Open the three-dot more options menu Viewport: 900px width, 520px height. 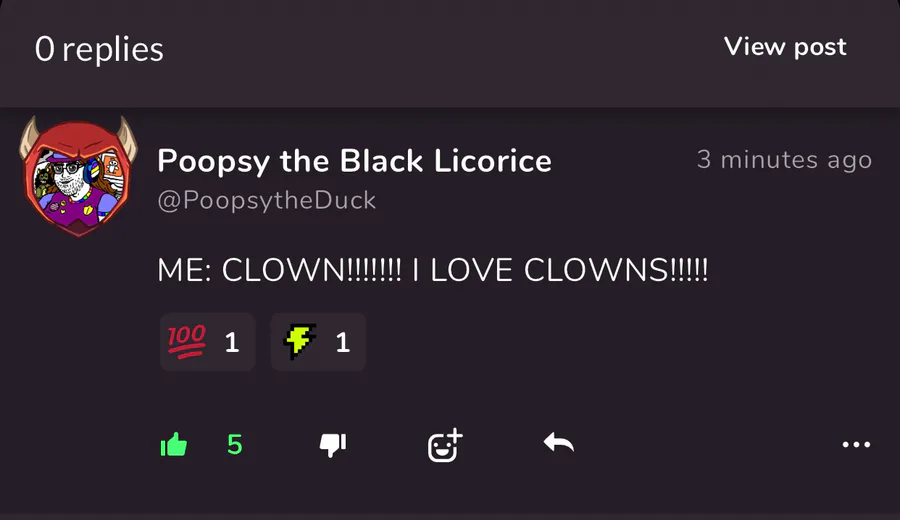tap(856, 444)
